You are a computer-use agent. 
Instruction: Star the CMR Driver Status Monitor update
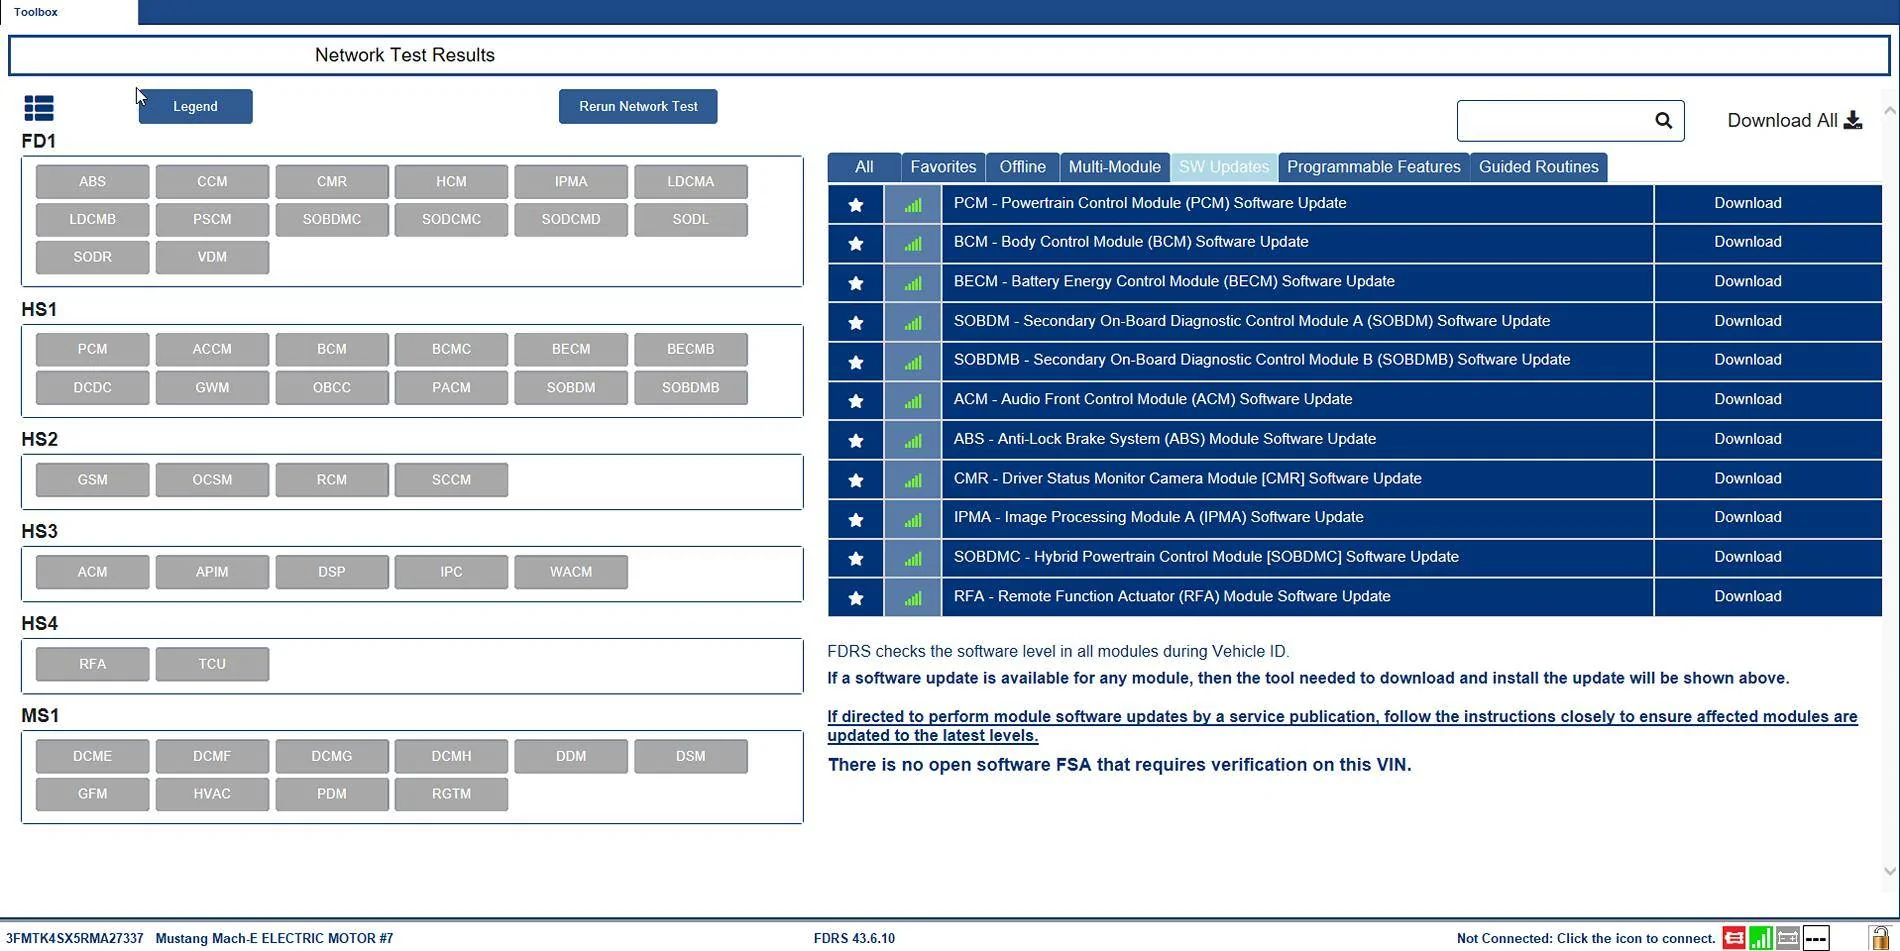tap(855, 480)
